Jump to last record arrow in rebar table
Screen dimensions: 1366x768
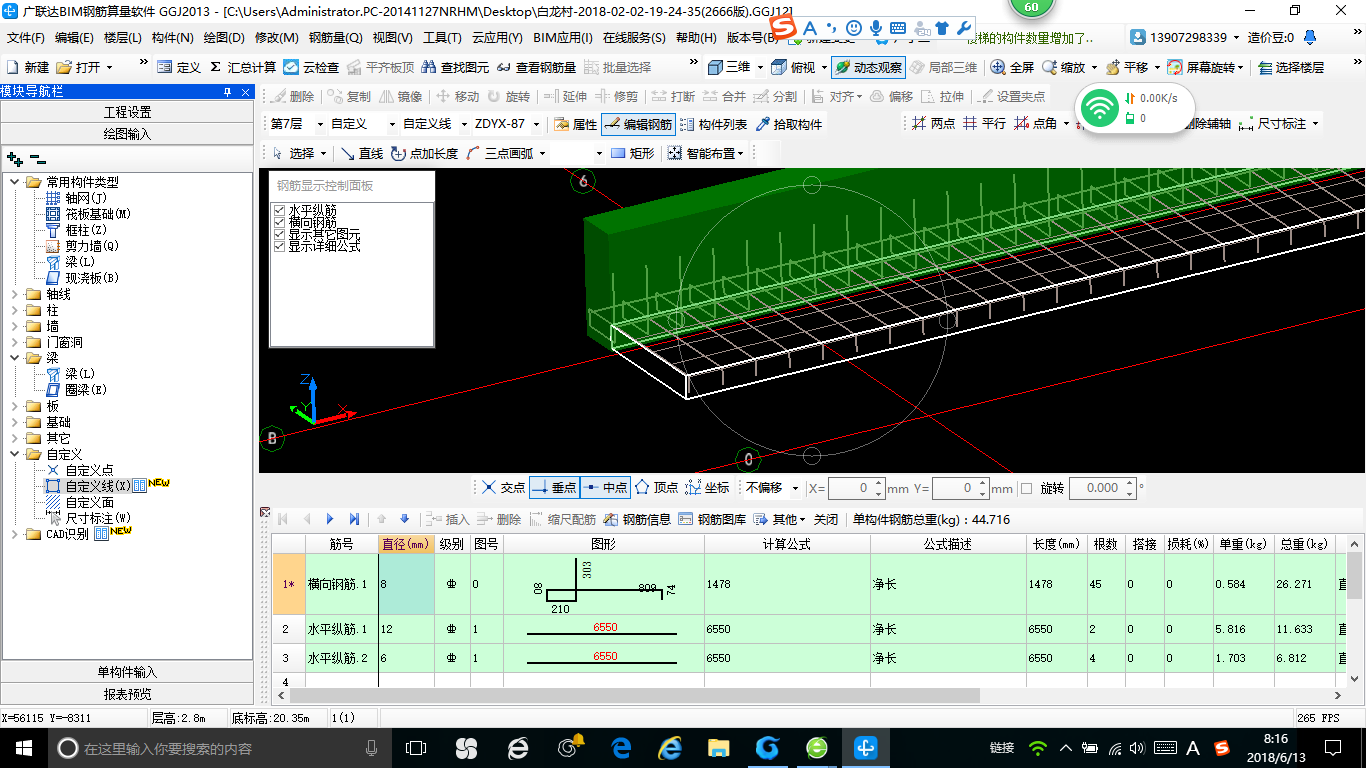pyautogui.click(x=353, y=519)
